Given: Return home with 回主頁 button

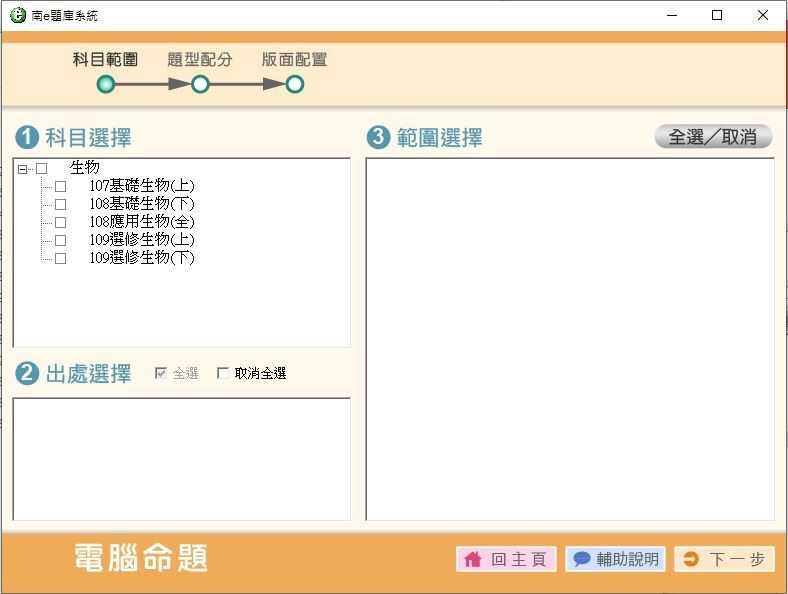Looking at the screenshot, I should coord(506,559).
